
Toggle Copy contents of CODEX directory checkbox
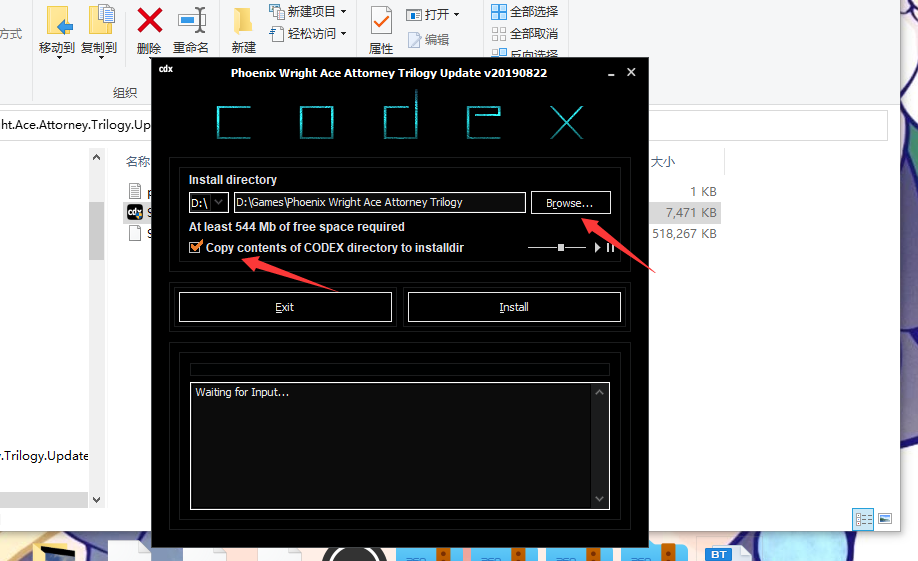[x=196, y=247]
